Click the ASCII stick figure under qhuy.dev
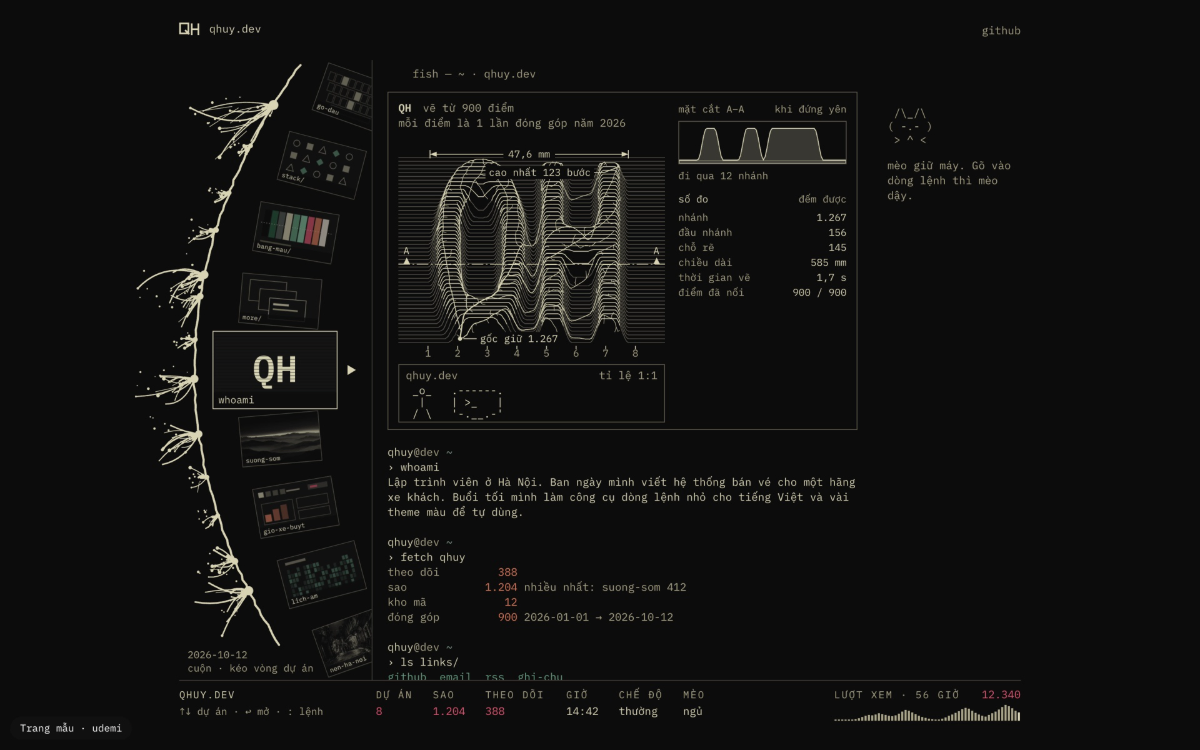1200x750 pixels. click(x=422, y=403)
